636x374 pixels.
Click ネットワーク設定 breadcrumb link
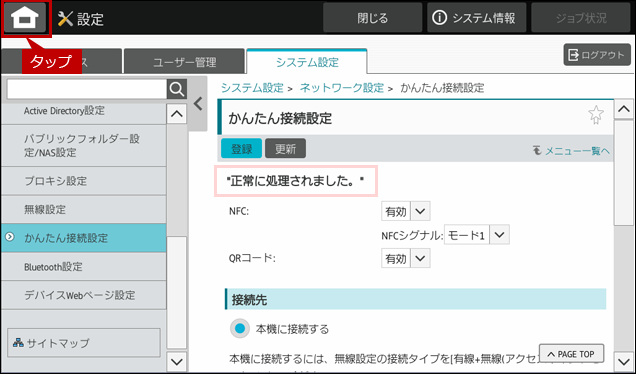click(342, 88)
